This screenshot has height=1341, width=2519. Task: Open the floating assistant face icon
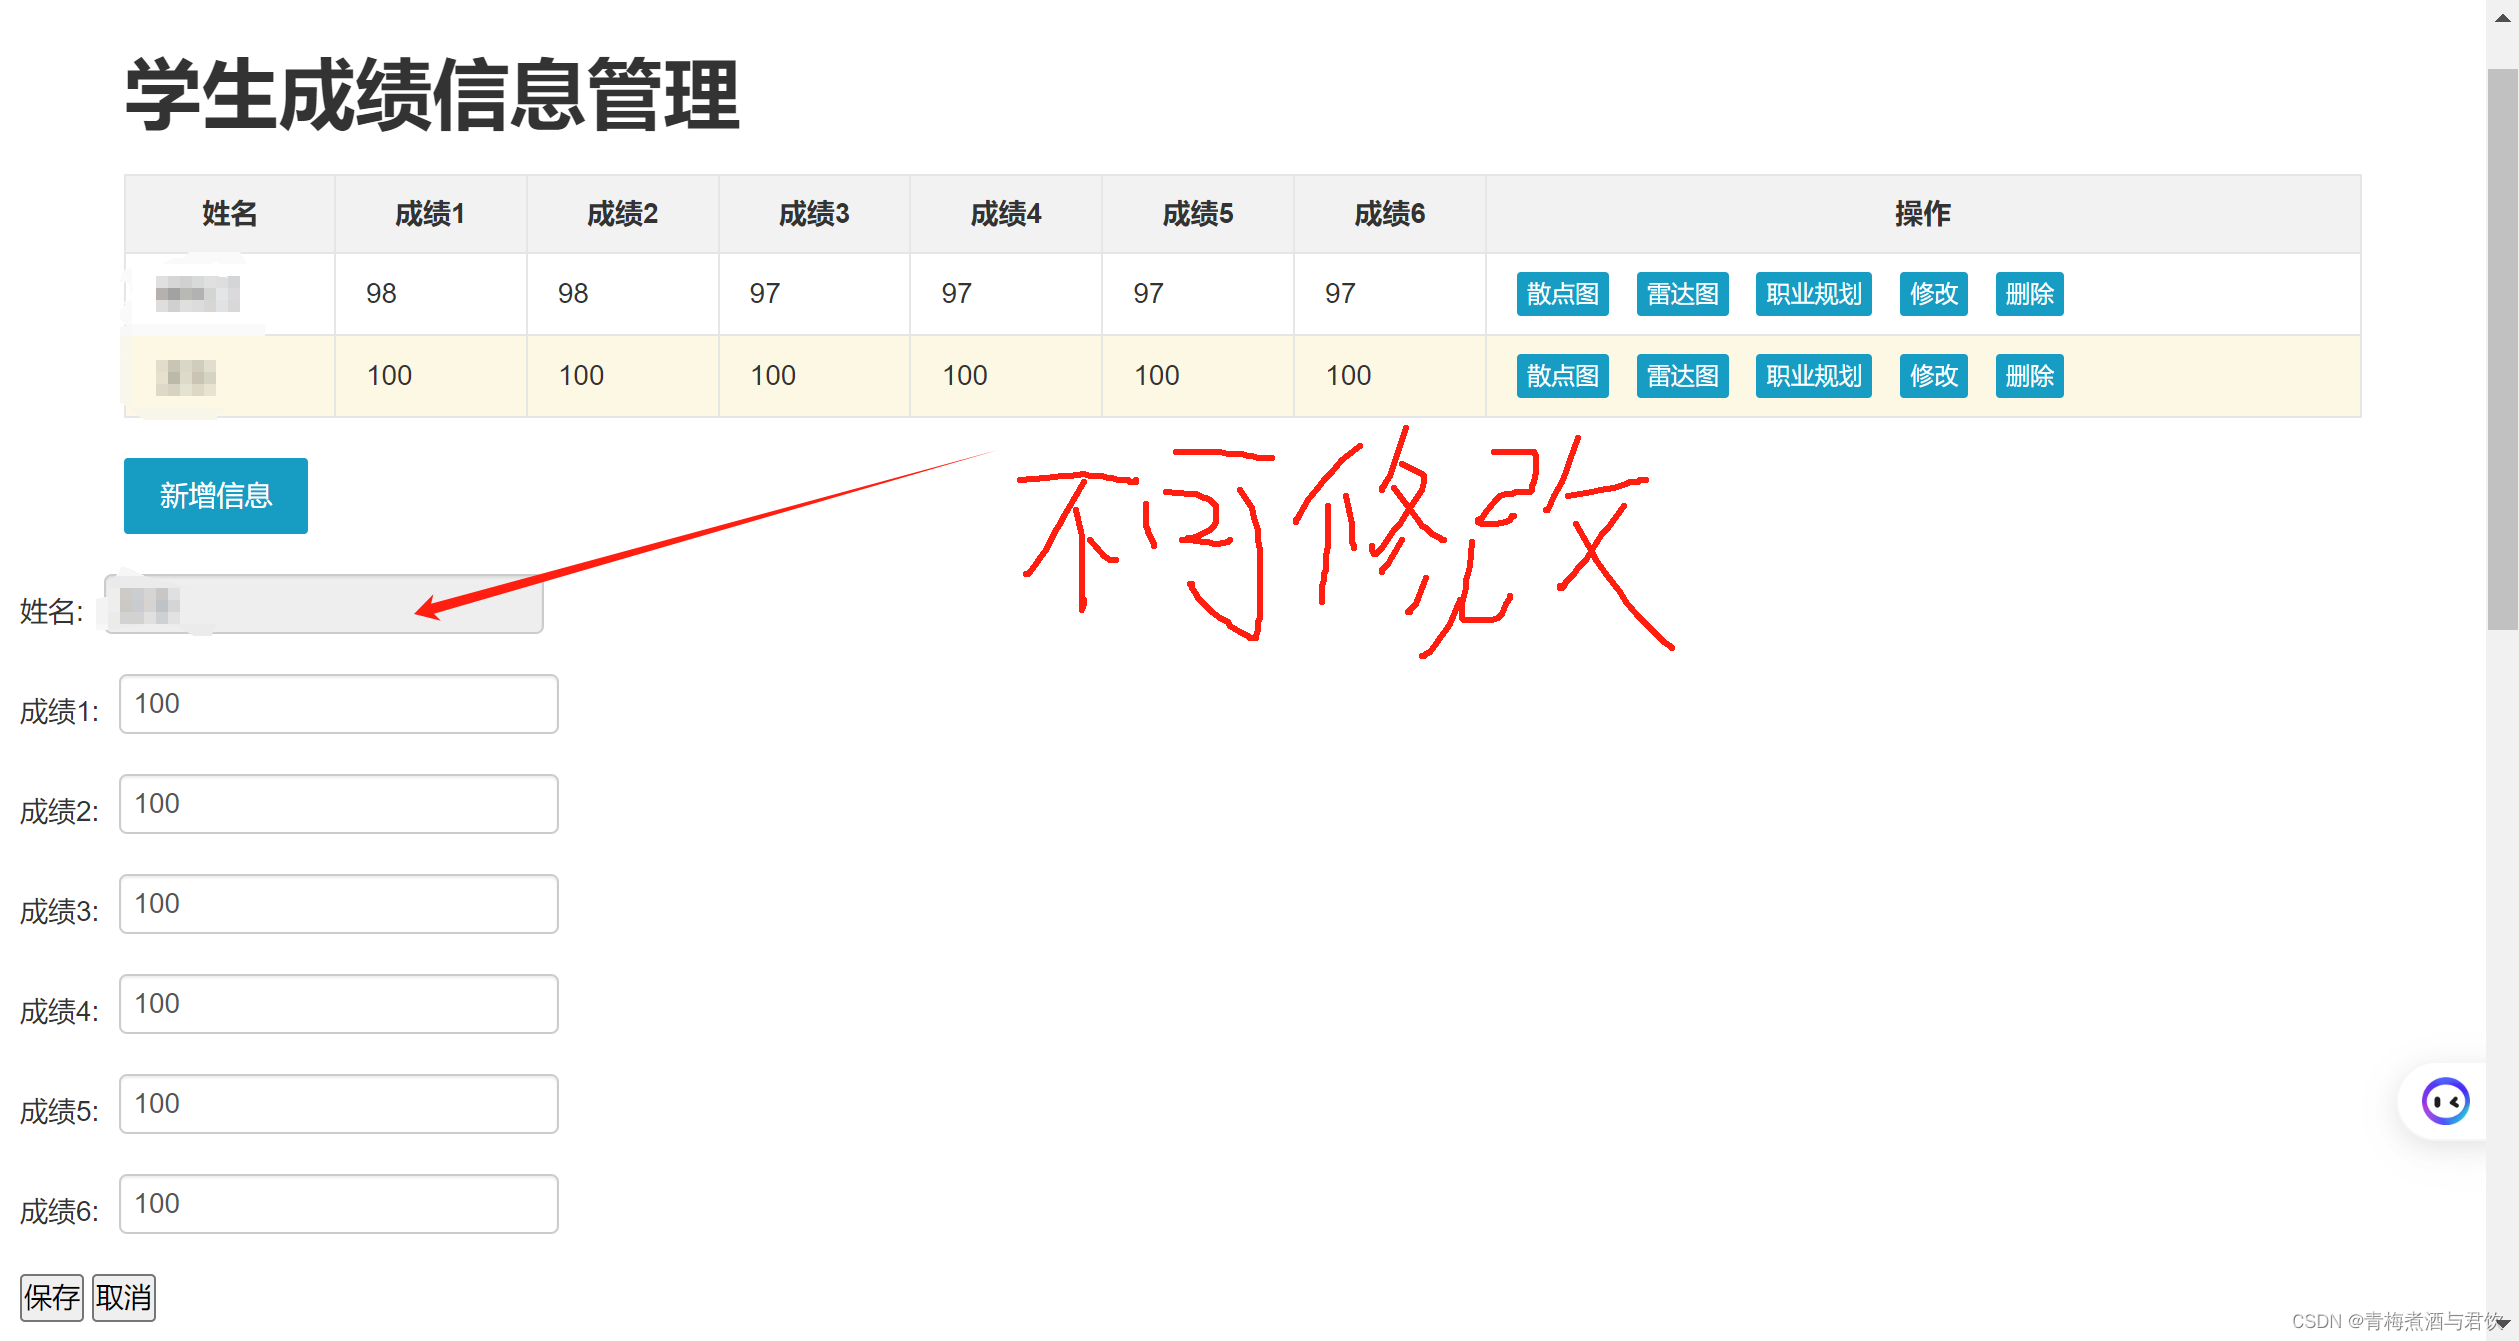(x=2445, y=1101)
